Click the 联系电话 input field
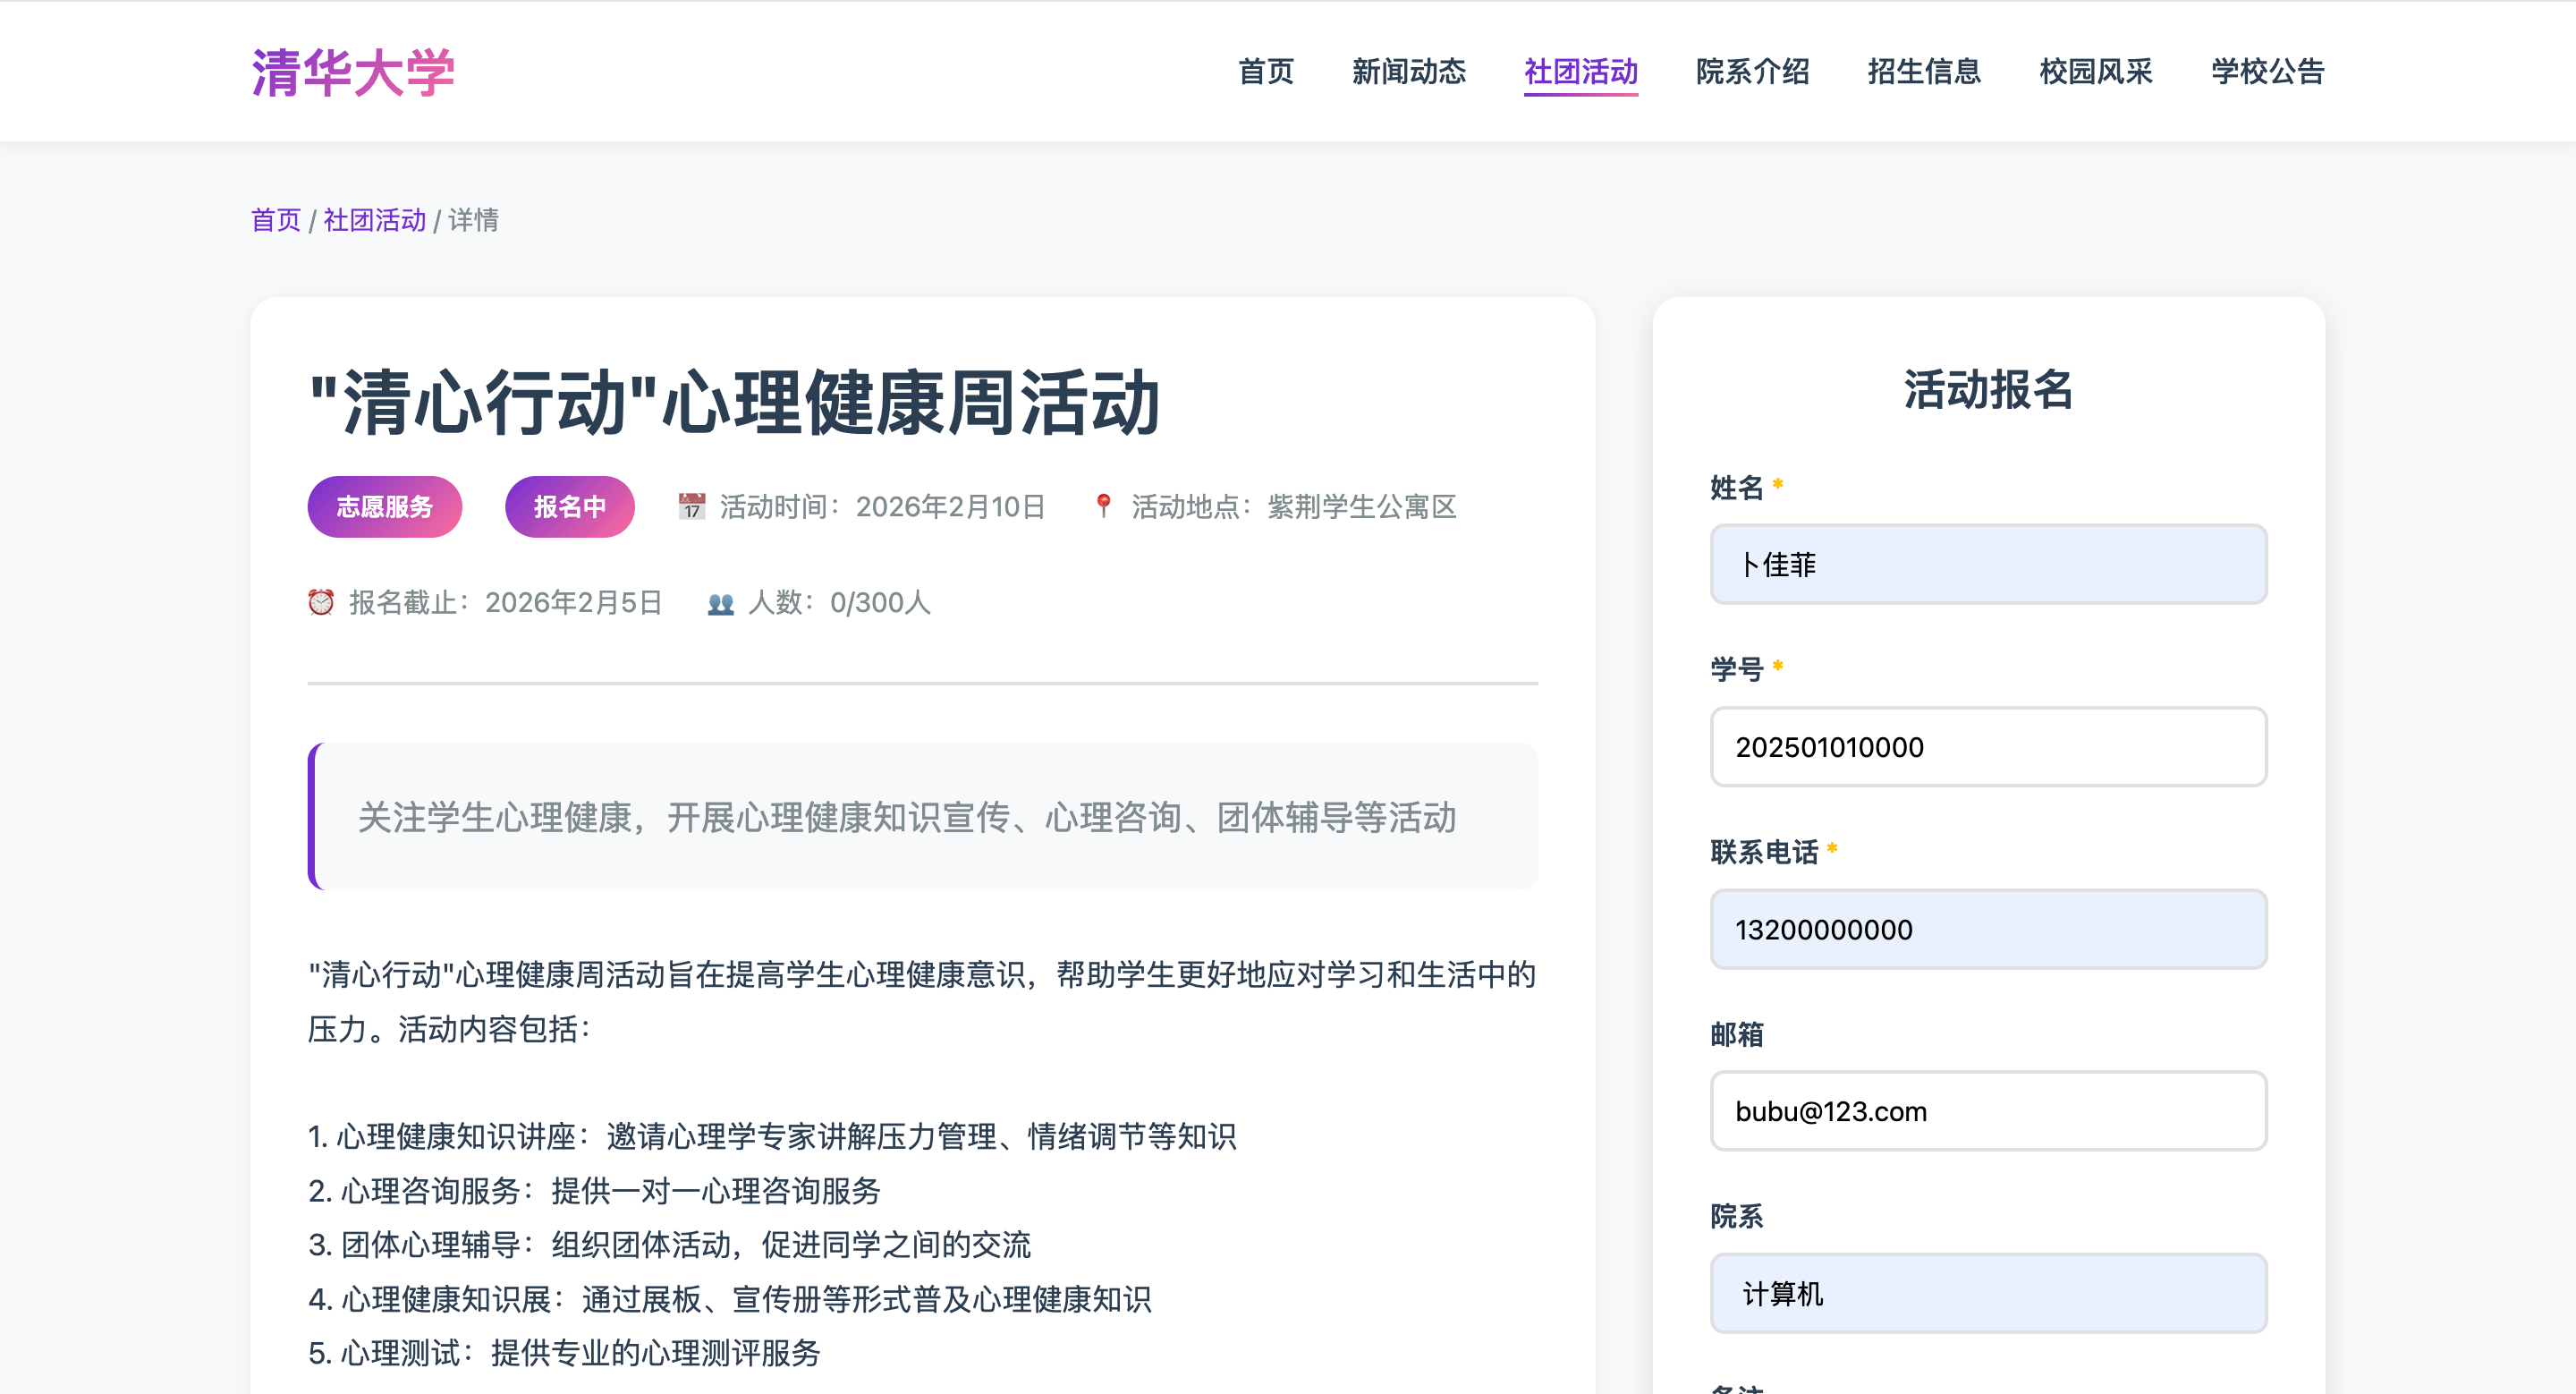2576x1394 pixels. pyautogui.click(x=1988, y=929)
